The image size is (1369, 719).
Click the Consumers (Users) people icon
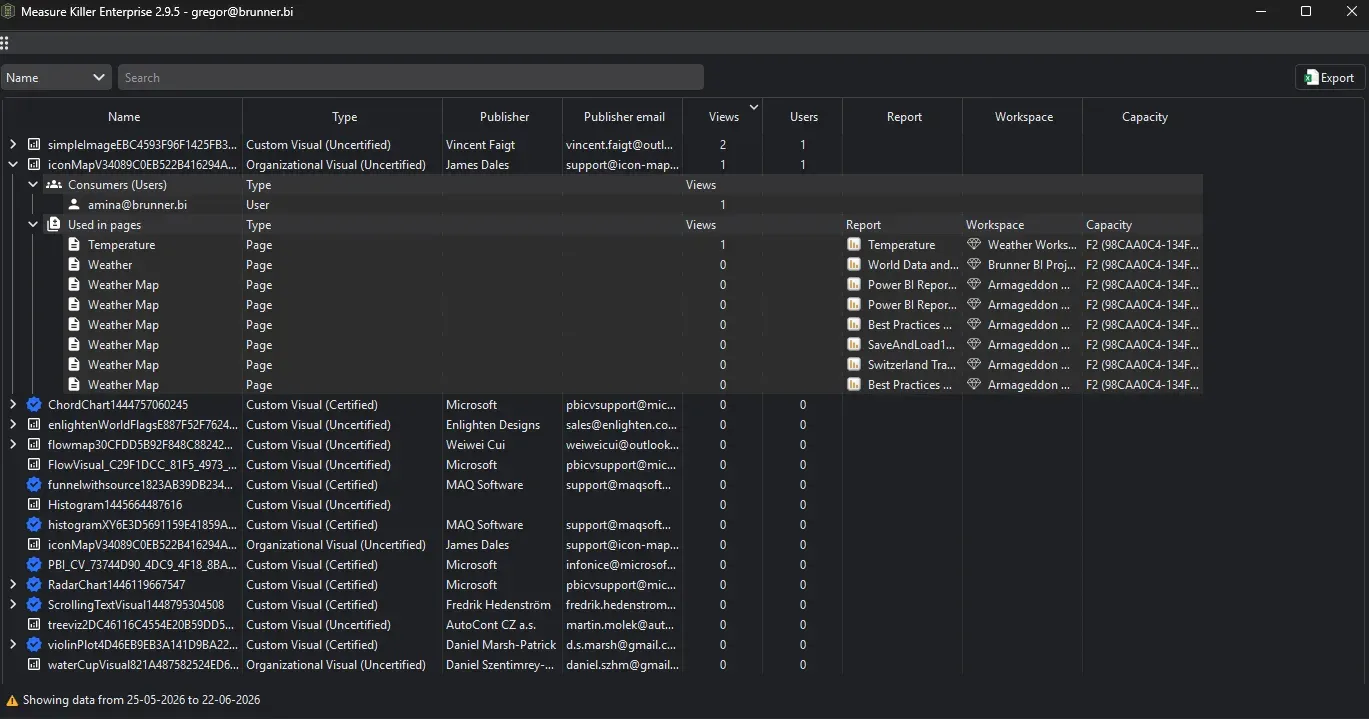click(54, 185)
